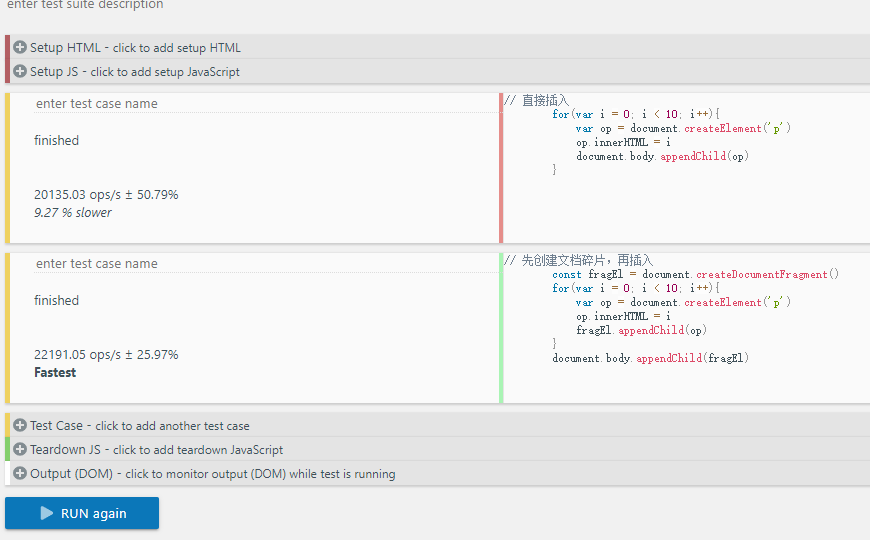The height and width of the screenshot is (540, 870).
Task: Click comment line // 先创建文档碎片，再插入
Action: 579,260
